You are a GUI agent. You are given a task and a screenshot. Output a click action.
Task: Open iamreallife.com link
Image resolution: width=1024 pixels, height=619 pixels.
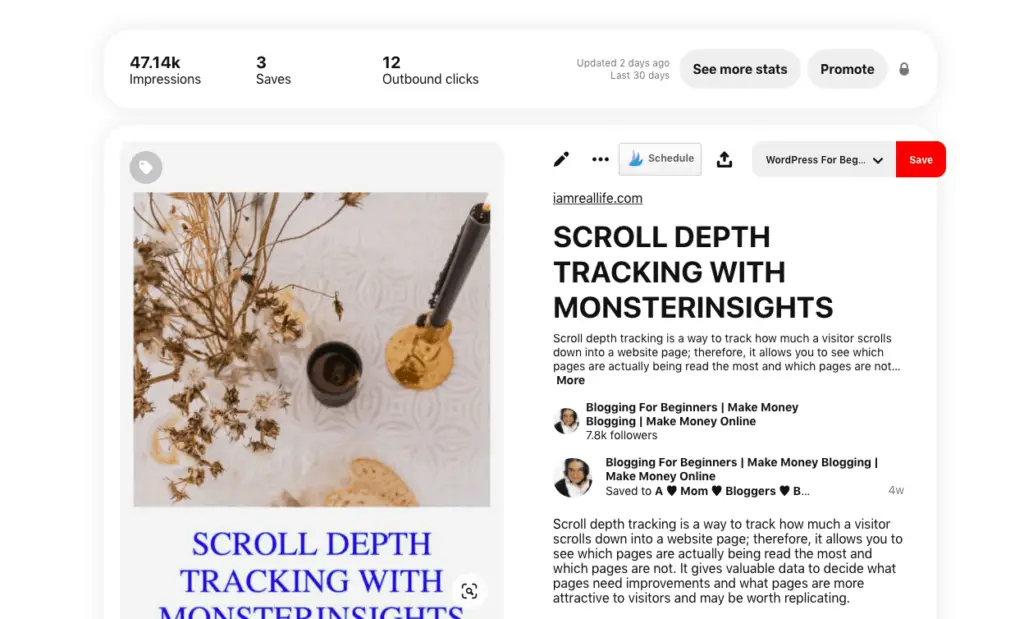click(598, 198)
